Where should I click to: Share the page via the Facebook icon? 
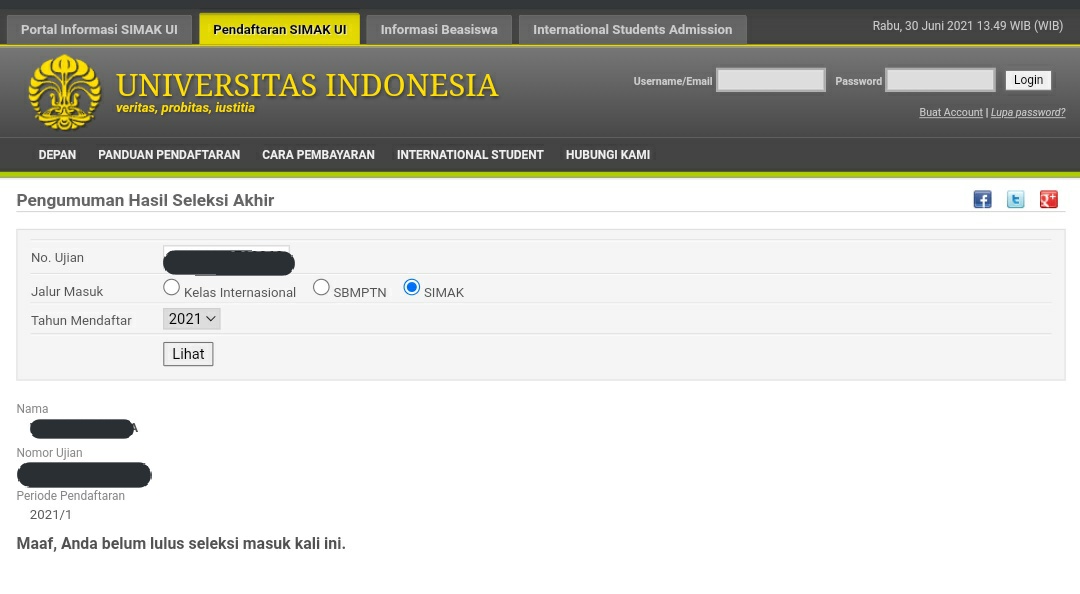tap(982, 199)
